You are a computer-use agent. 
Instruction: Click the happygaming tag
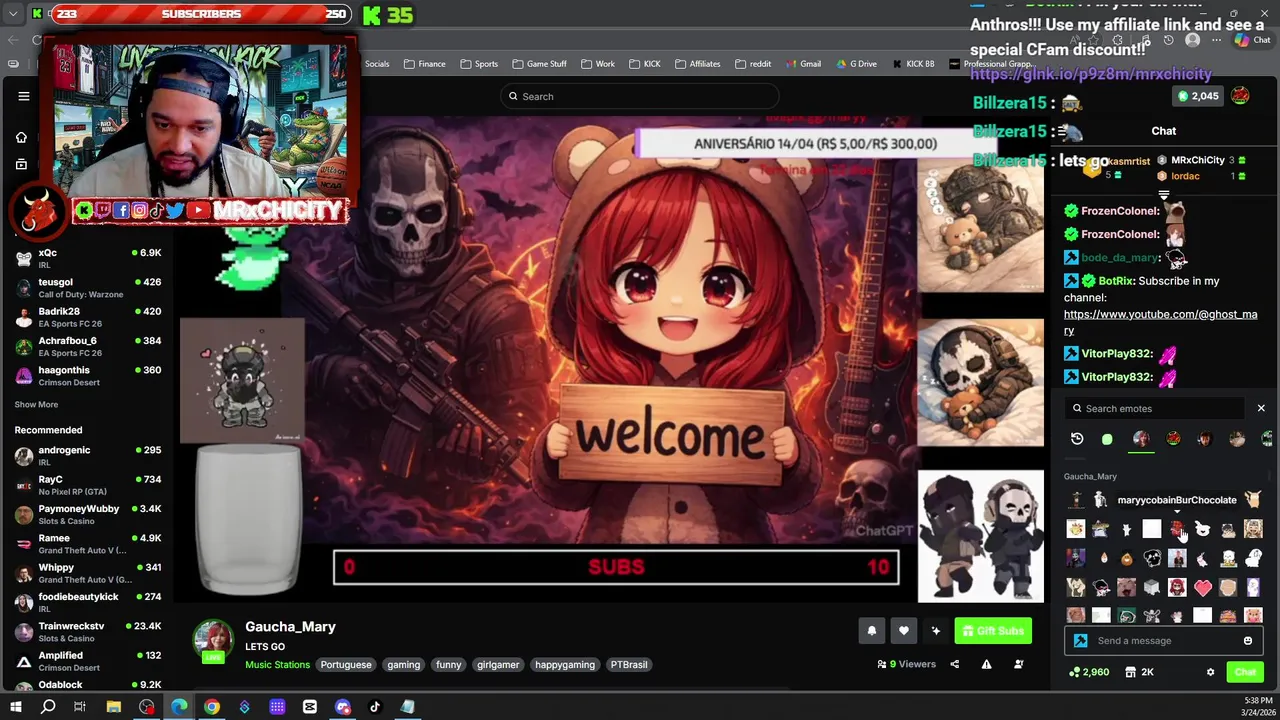[565, 664]
